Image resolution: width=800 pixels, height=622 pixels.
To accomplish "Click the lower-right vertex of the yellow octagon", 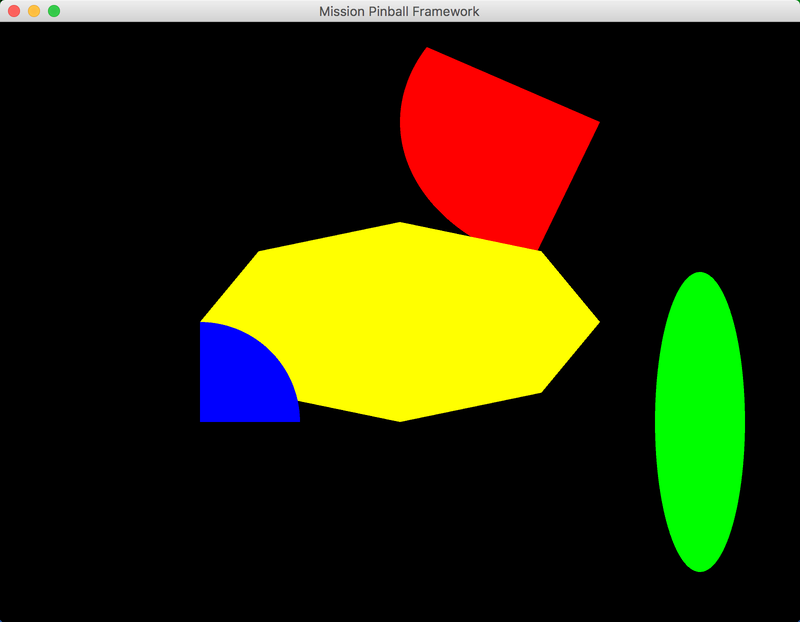I will [540, 391].
